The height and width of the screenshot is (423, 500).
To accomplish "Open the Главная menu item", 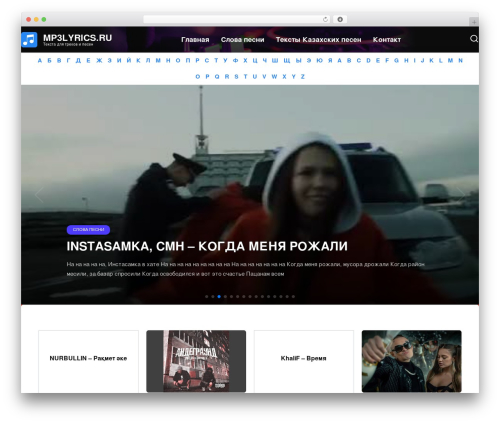I will click(x=195, y=40).
